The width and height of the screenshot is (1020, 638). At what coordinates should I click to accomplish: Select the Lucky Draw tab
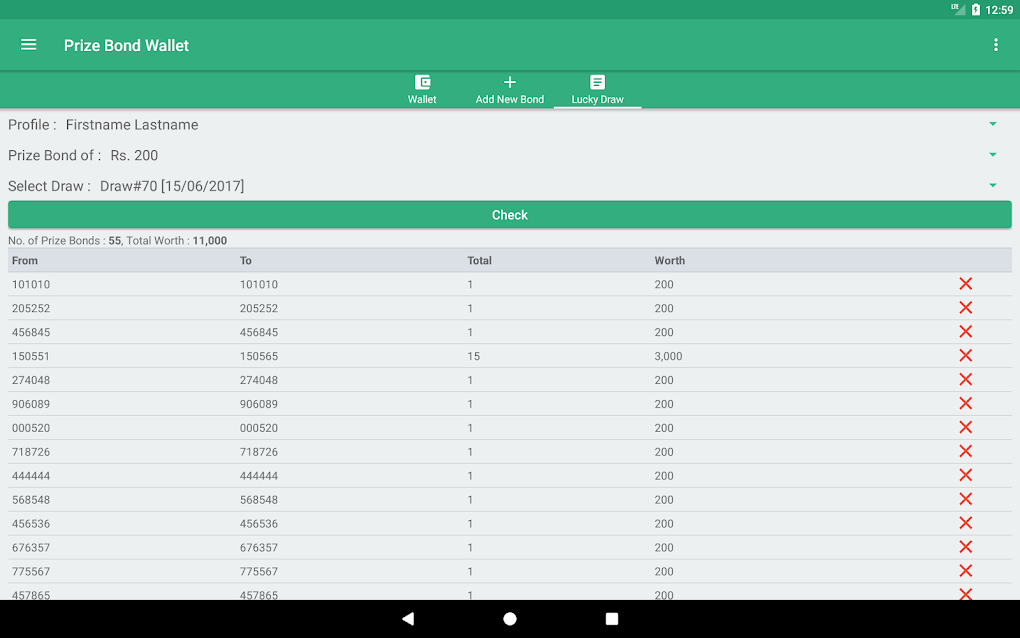597,90
